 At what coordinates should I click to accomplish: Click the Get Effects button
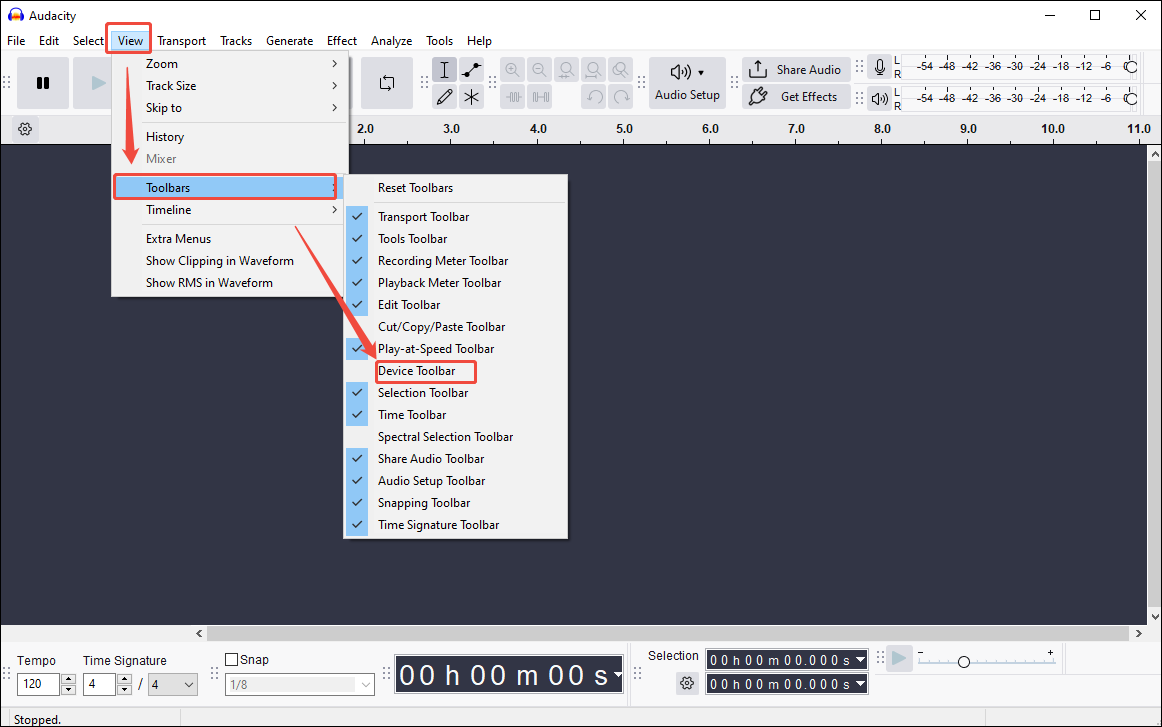pos(797,96)
